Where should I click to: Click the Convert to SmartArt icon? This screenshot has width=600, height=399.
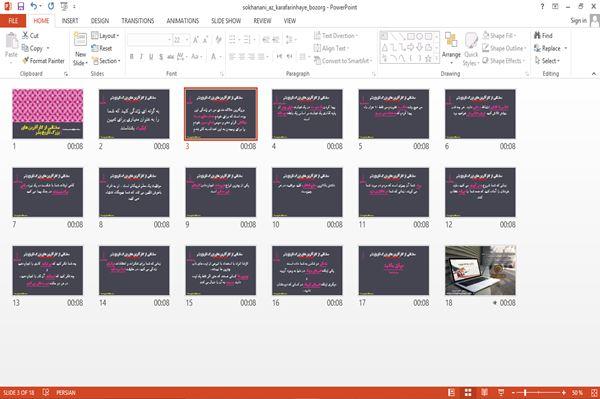tap(317, 61)
